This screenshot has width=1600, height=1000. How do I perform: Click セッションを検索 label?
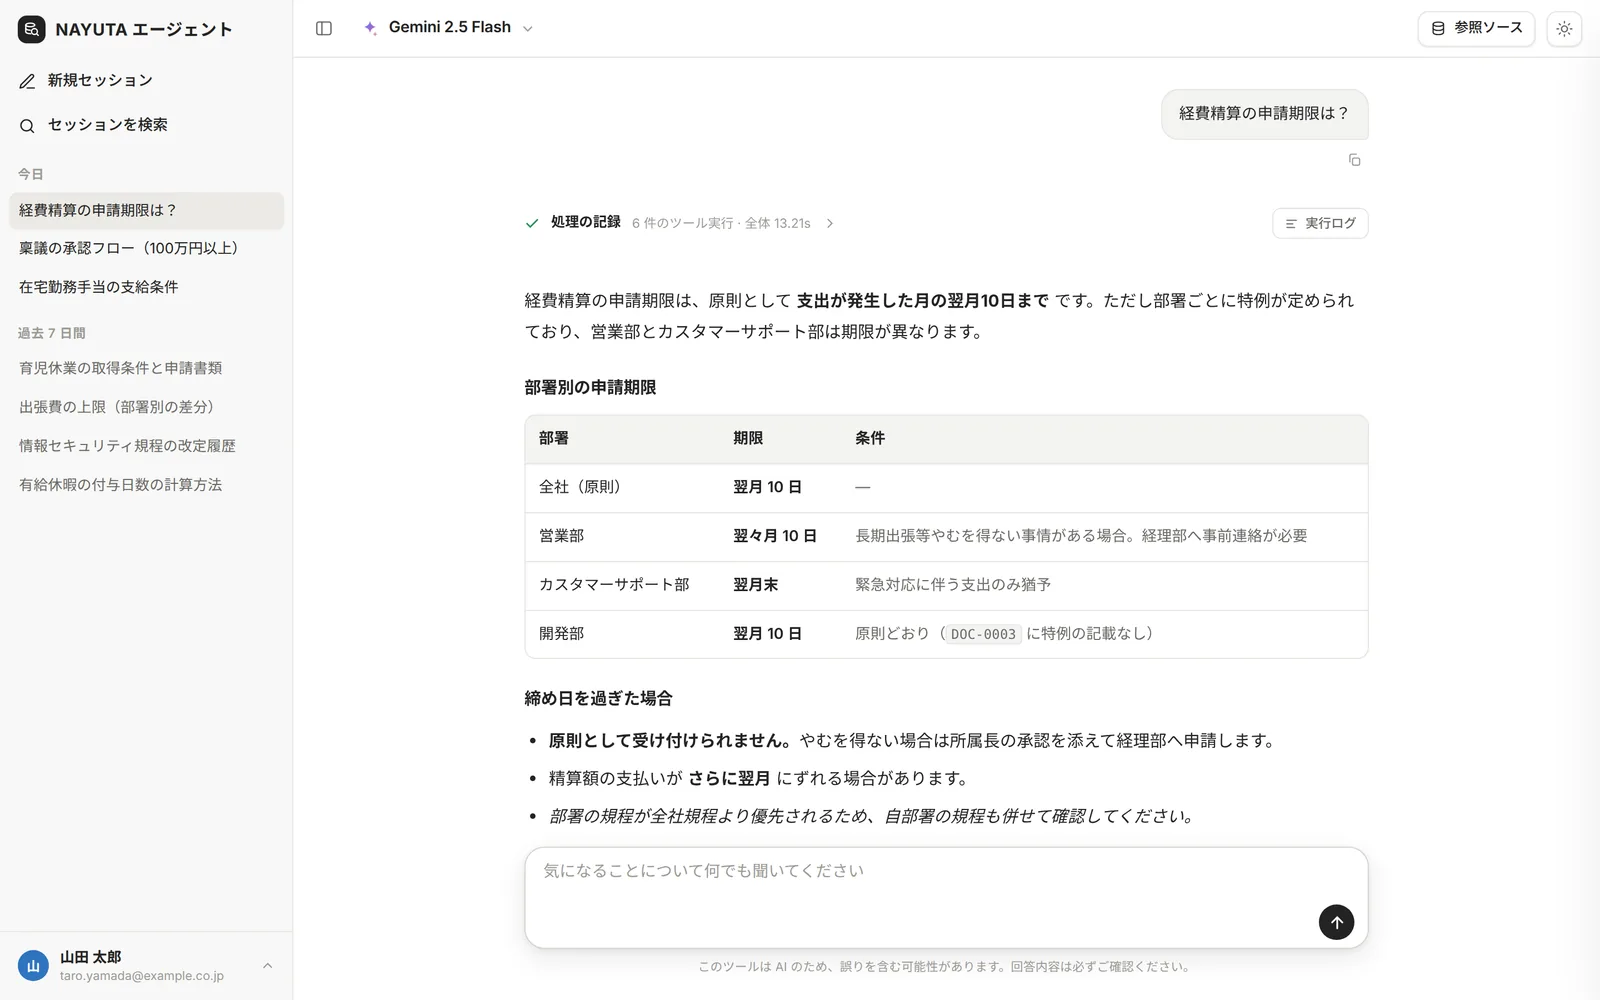tap(108, 125)
